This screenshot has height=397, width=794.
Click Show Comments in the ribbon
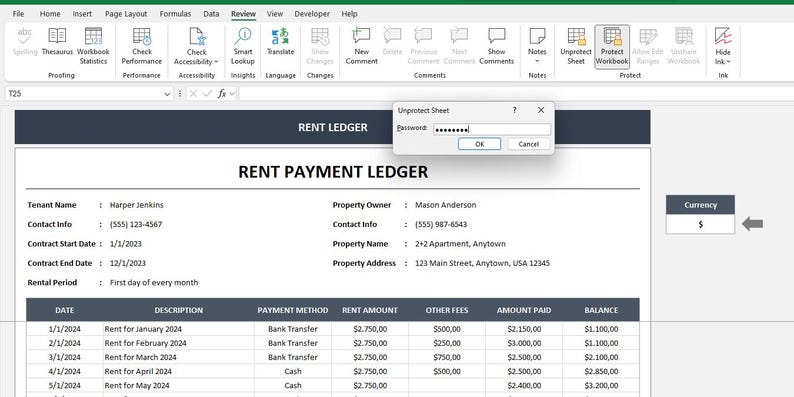click(x=497, y=47)
